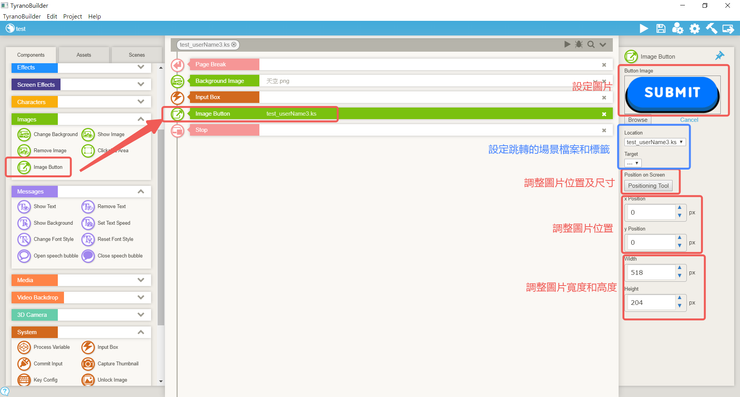The image size is (740, 397).
Task: Delete the Input Box row
Action: 604,98
